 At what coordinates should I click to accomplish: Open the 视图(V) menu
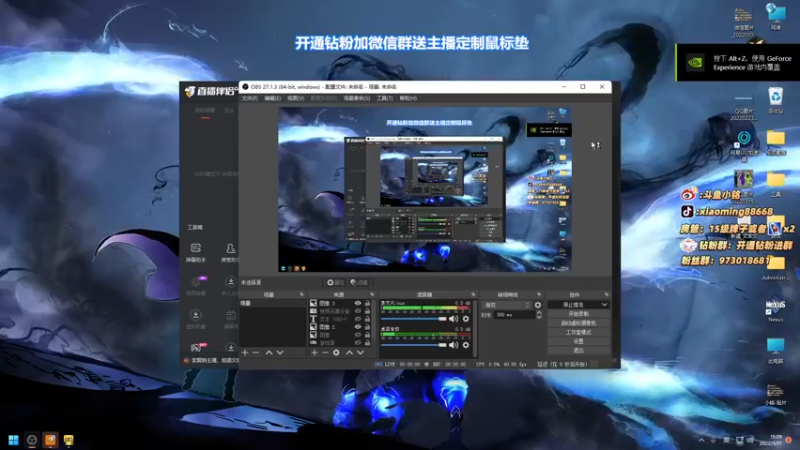click(295, 98)
